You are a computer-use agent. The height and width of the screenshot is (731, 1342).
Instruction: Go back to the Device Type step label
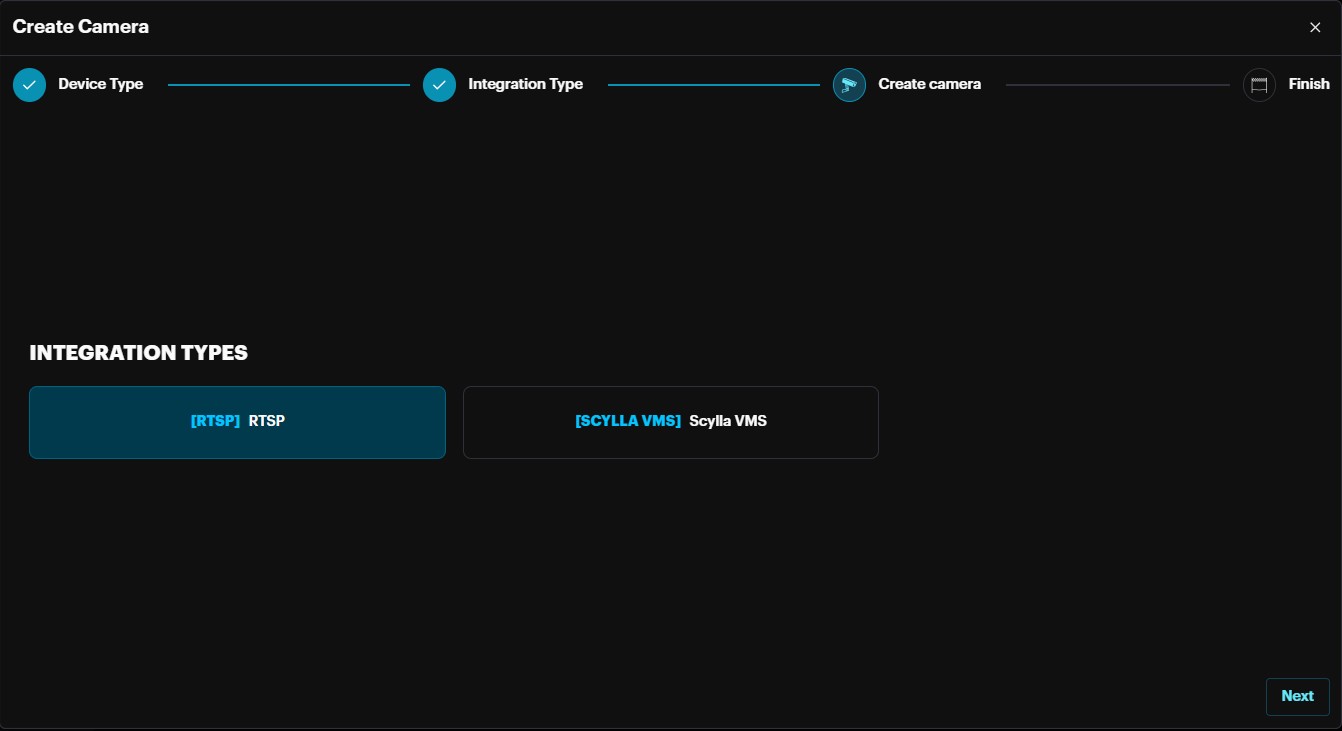point(100,84)
